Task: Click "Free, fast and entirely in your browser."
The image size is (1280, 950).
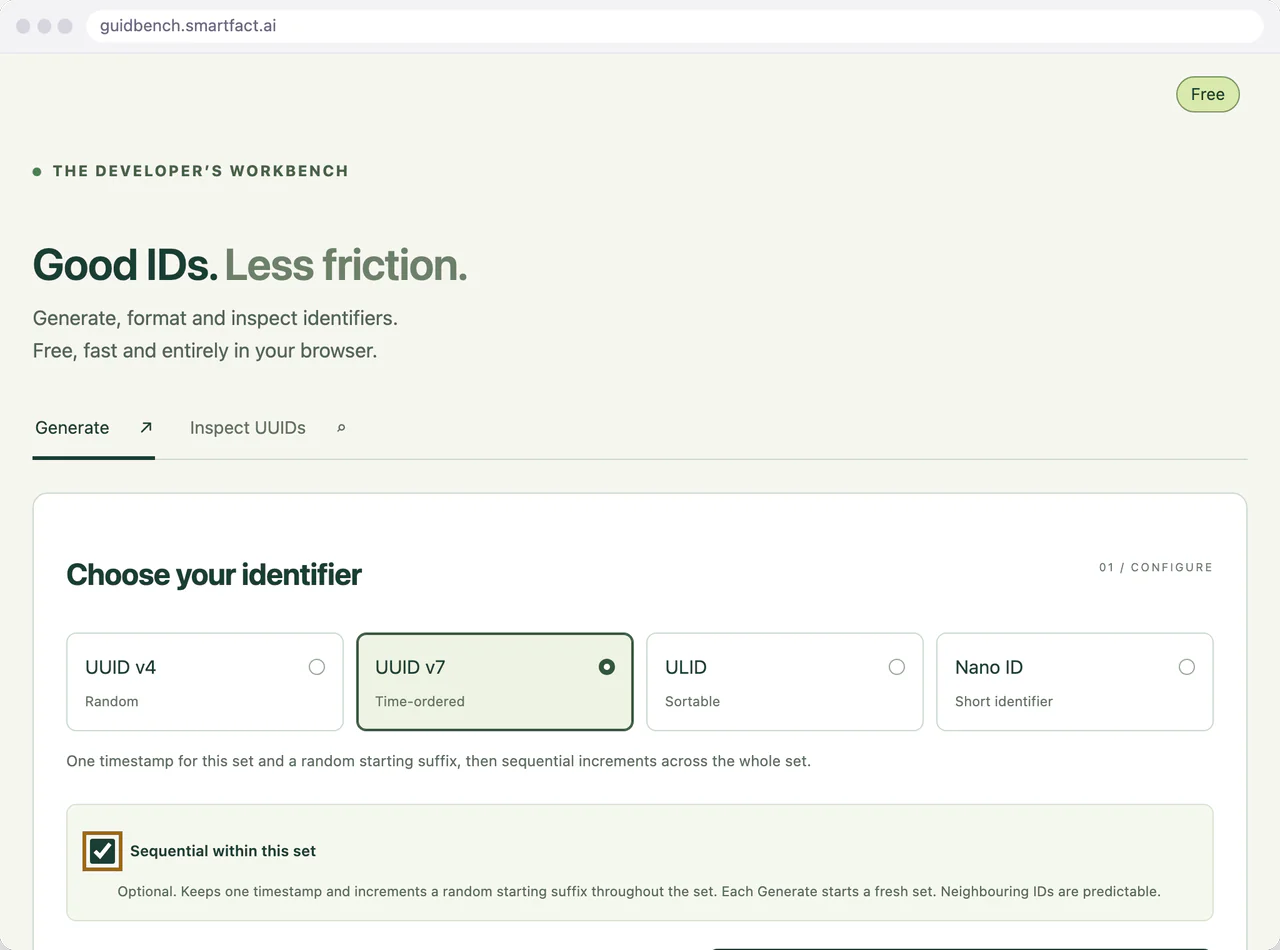Action: 205,351
